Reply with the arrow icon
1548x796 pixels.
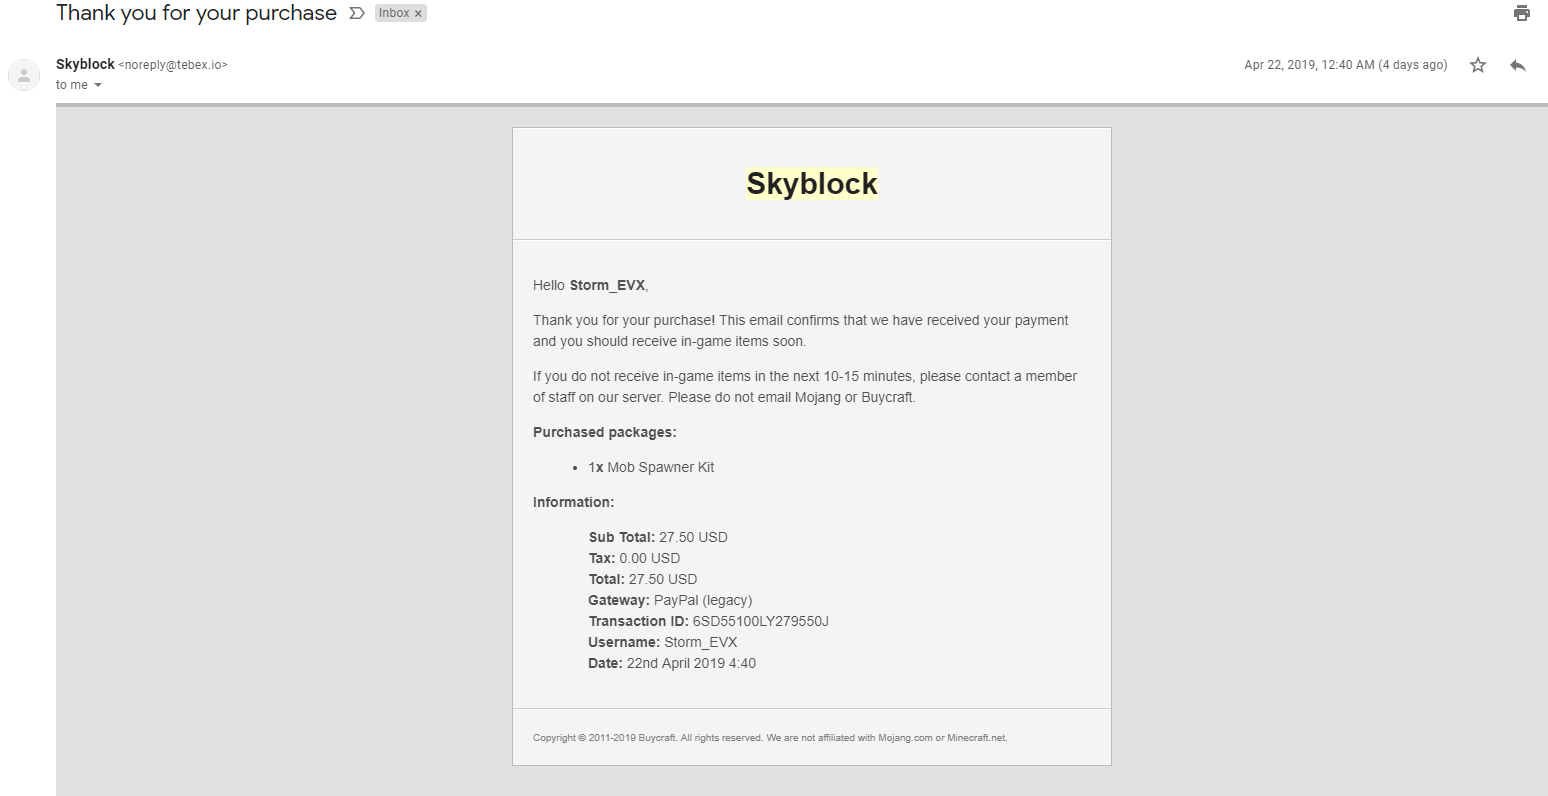point(1518,65)
